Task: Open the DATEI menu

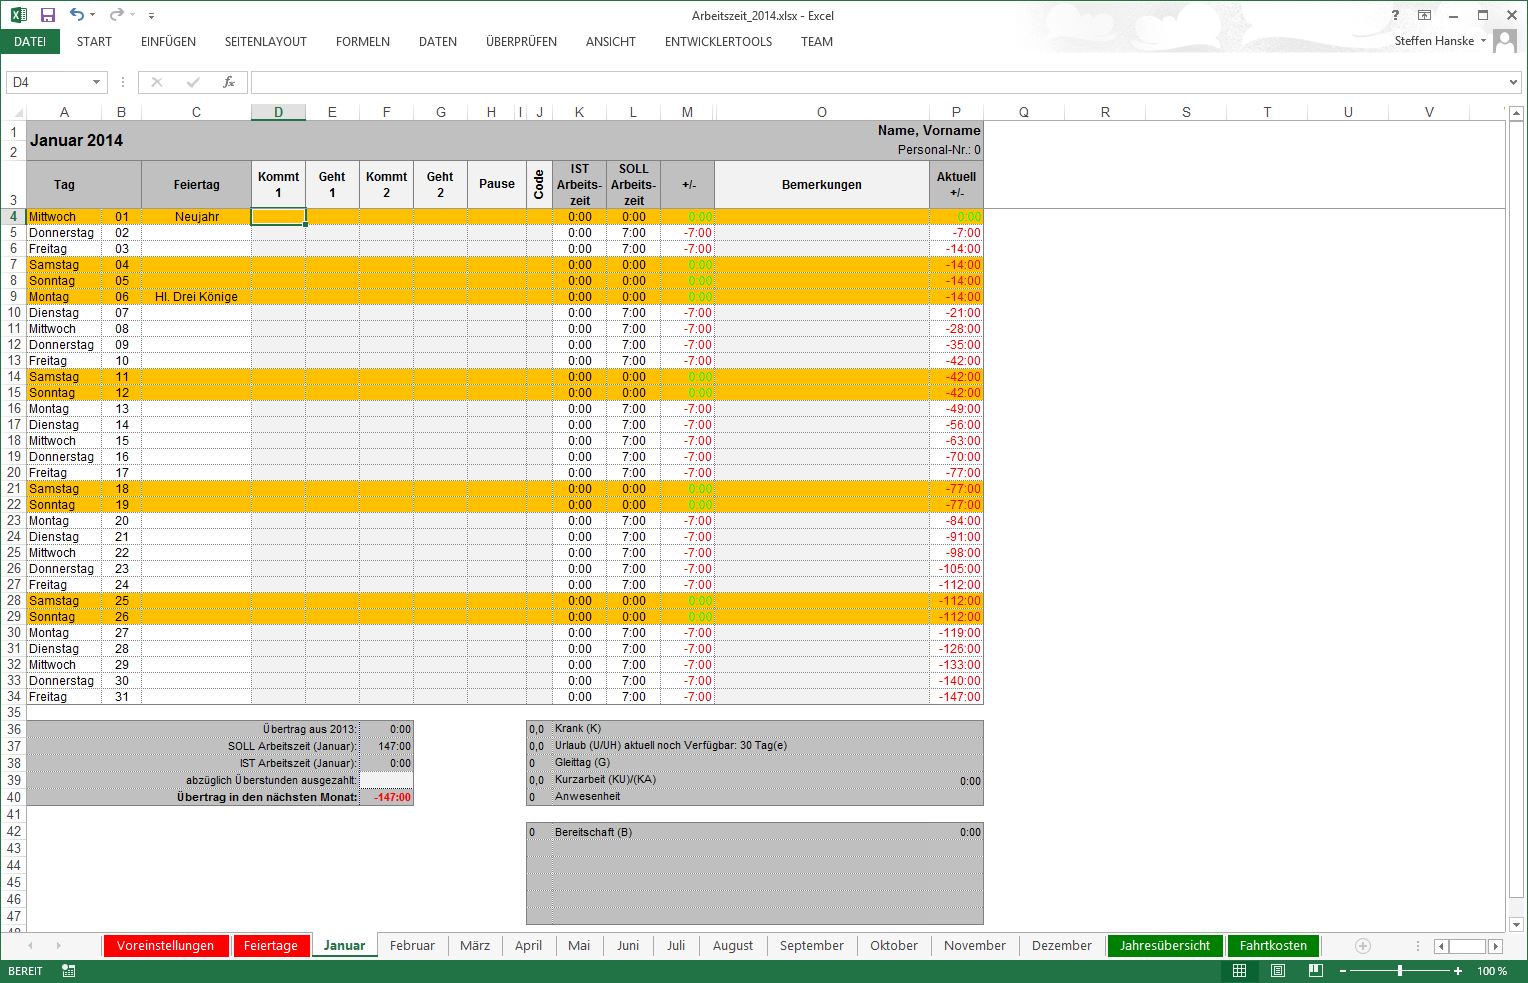Action: point(30,41)
